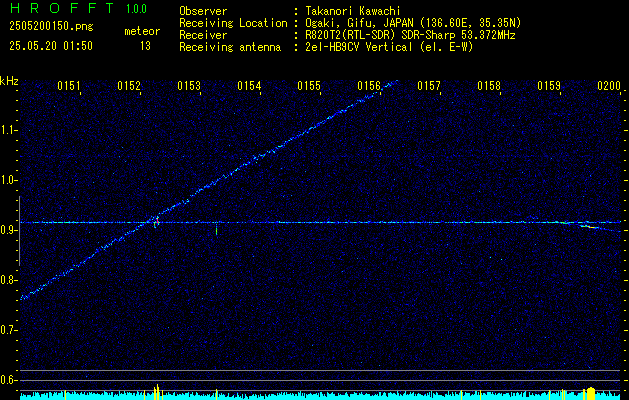This screenshot has height=400, width=629.
Task: Click the 0151 time axis label
Action: [x=69, y=86]
